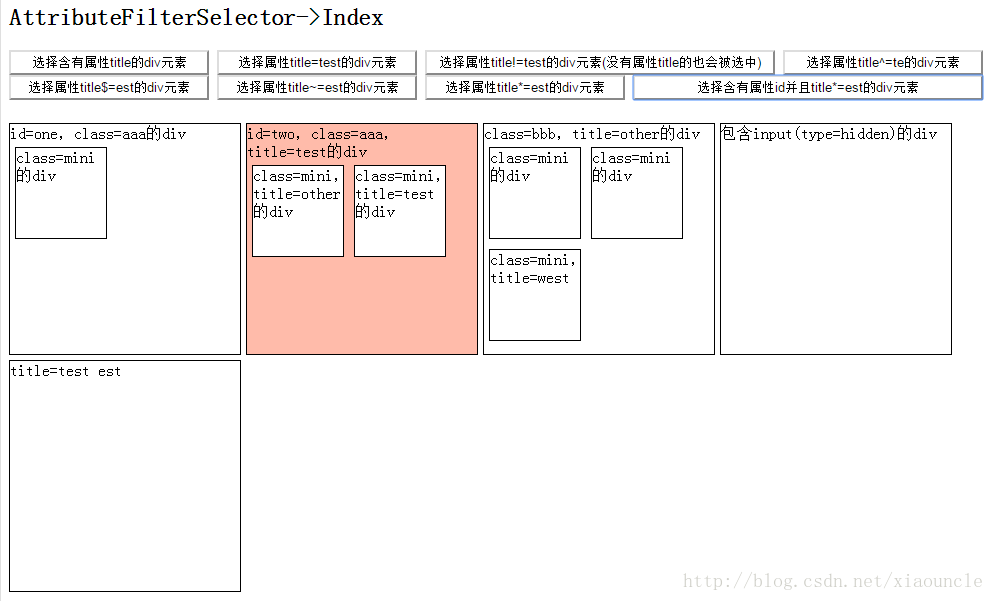The height and width of the screenshot is (601, 994).
Task: Click text 'title=test est'
Action: click(66, 371)
